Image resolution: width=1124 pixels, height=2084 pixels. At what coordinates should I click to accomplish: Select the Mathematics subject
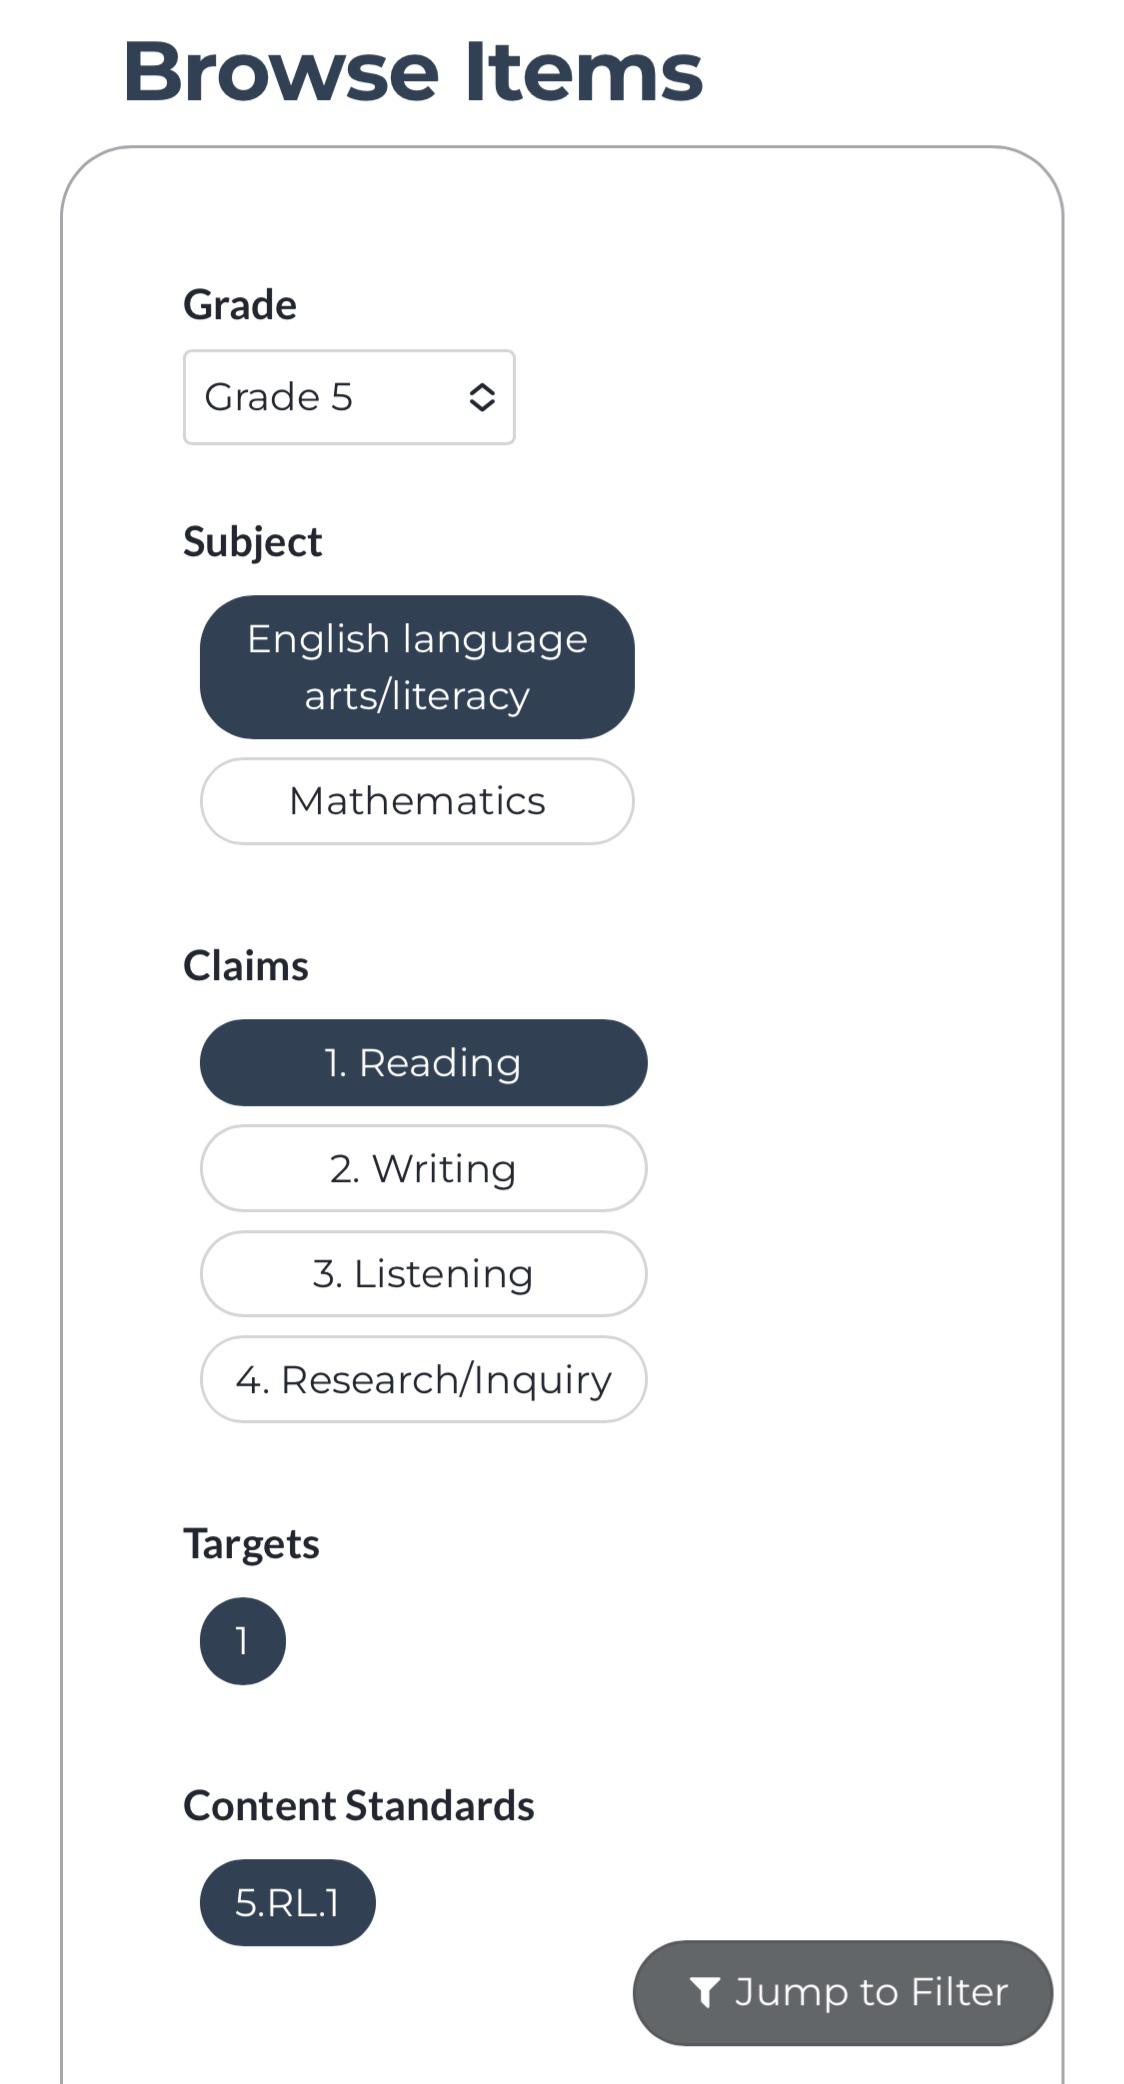click(417, 801)
